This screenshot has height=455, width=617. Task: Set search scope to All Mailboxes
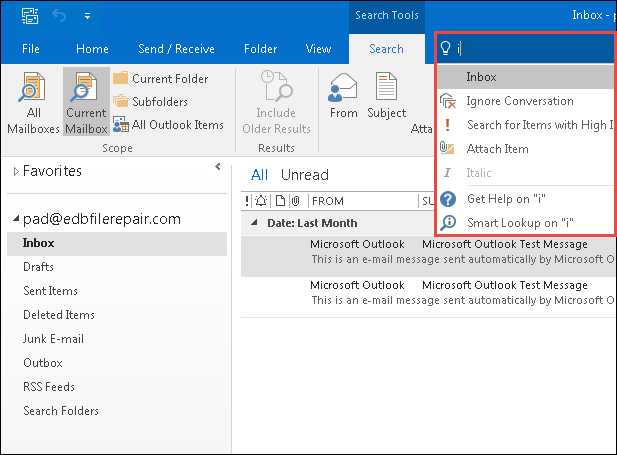[33, 103]
